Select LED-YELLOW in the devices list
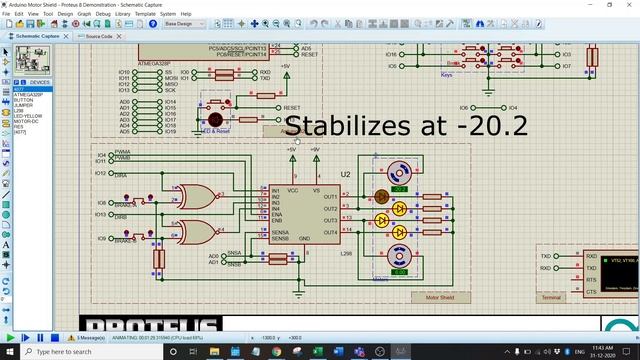Screen dimensions: 640x360 [28, 116]
